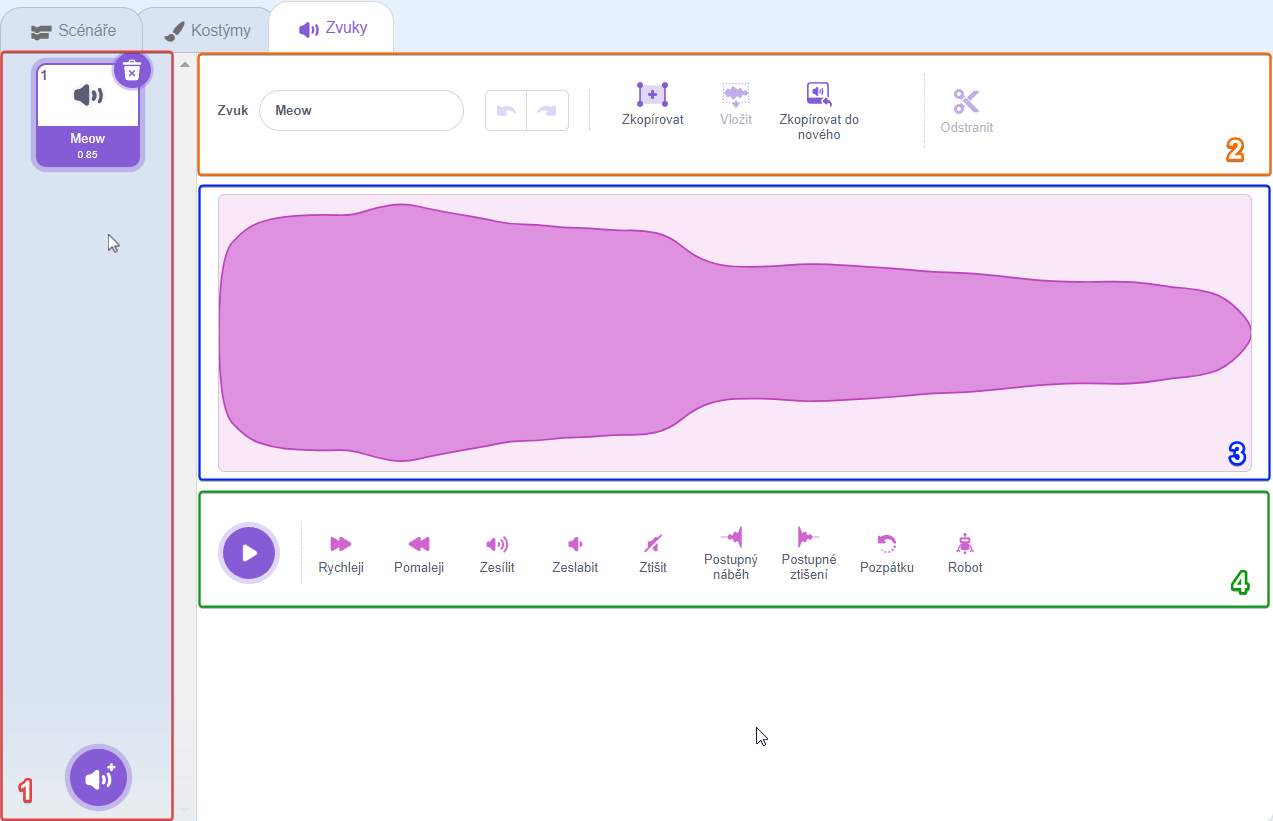This screenshot has width=1273, height=821.
Task: Click the Zvuk name input field
Action: 361,111
